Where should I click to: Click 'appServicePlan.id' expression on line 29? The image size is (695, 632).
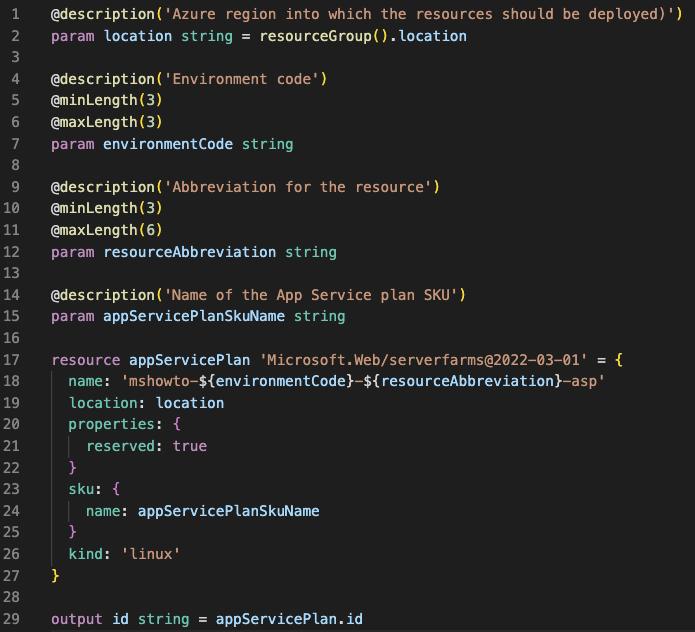(289, 619)
